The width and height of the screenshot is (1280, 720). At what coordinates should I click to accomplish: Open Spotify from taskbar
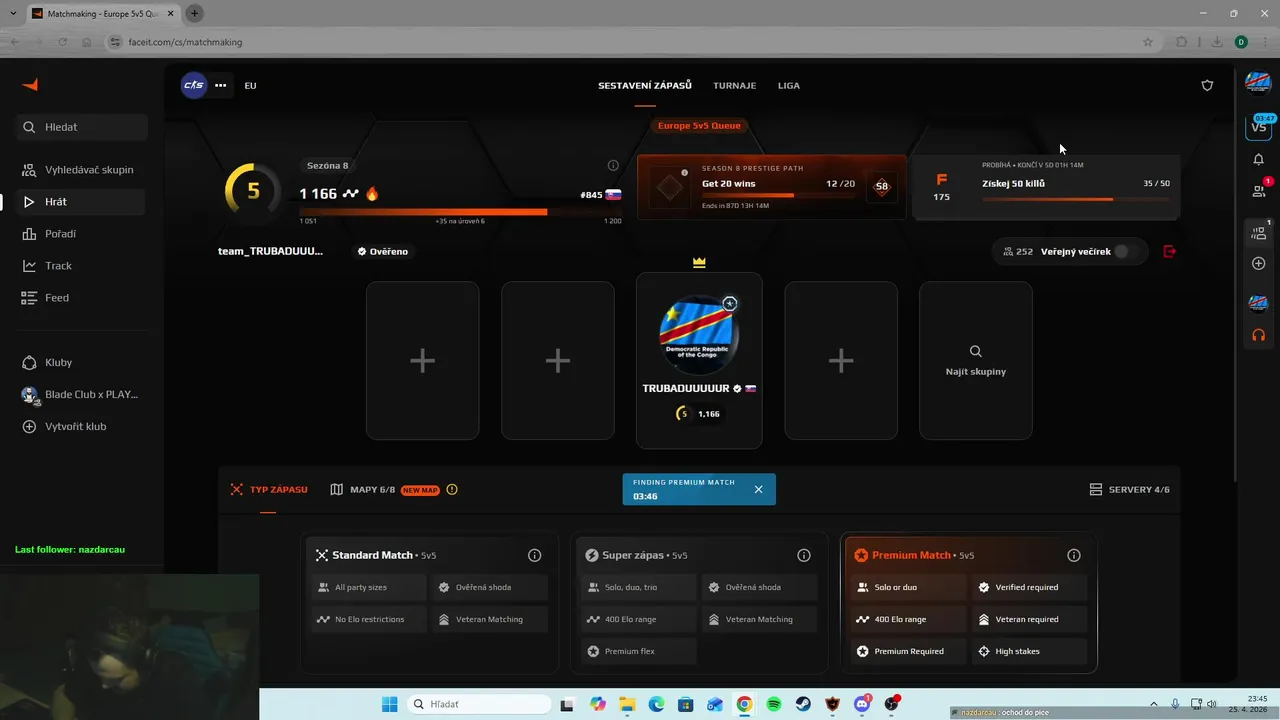tap(774, 704)
